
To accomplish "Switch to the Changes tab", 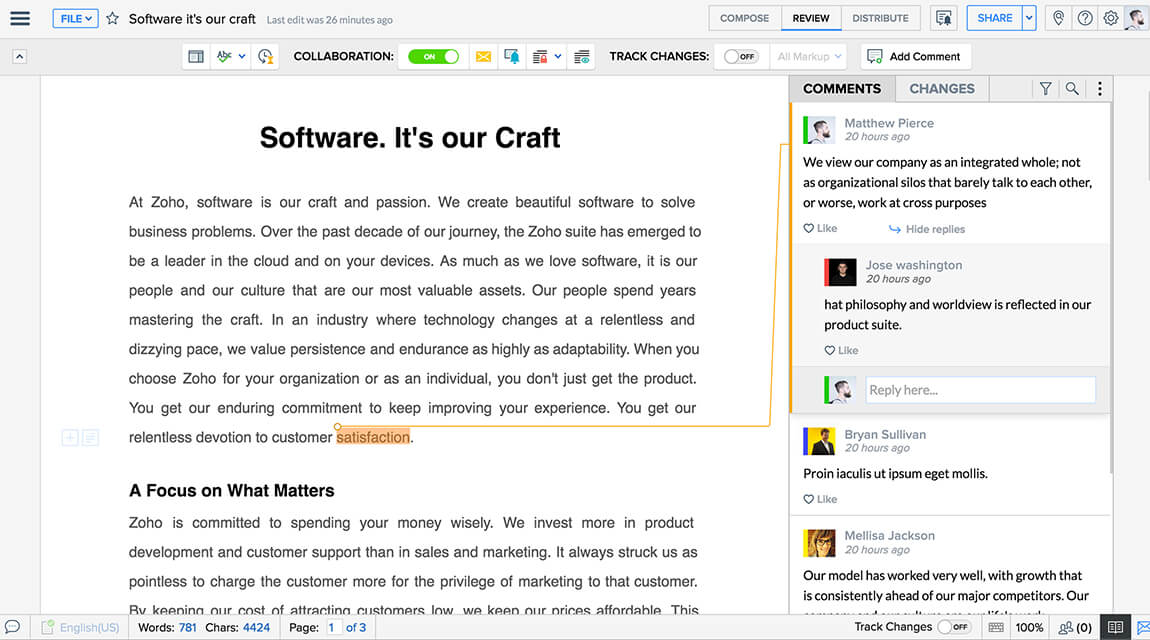I will tap(941, 89).
